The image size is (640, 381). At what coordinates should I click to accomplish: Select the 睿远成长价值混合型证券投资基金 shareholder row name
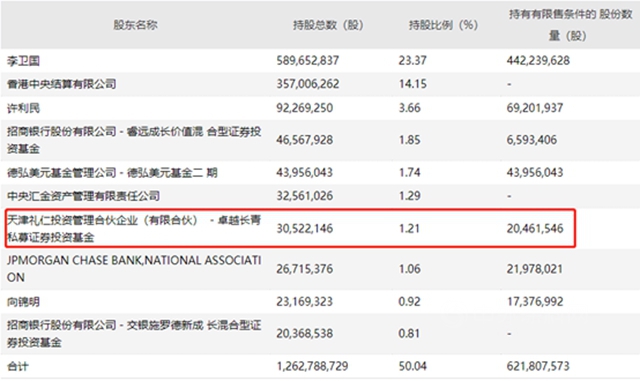[134, 140]
